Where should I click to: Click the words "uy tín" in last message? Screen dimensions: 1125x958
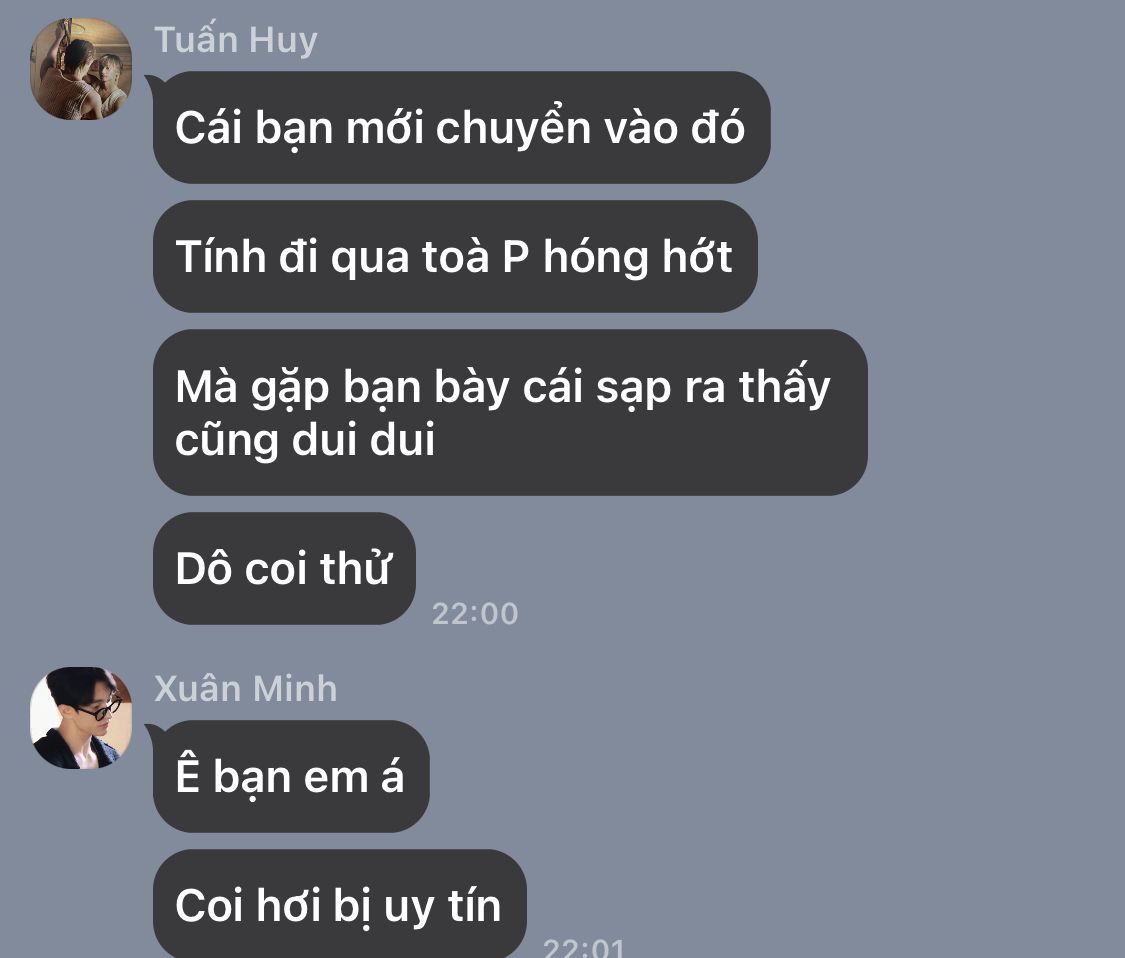coord(443,906)
